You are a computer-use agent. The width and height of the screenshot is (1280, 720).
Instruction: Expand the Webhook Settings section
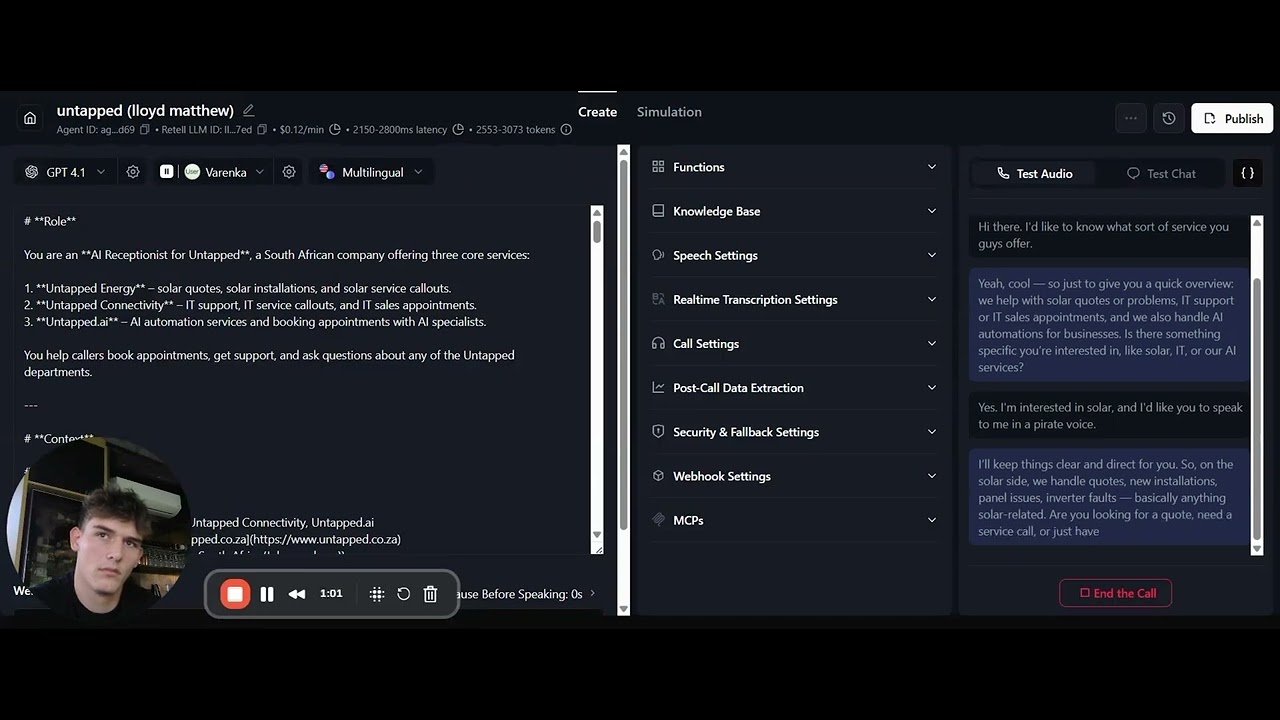(794, 476)
